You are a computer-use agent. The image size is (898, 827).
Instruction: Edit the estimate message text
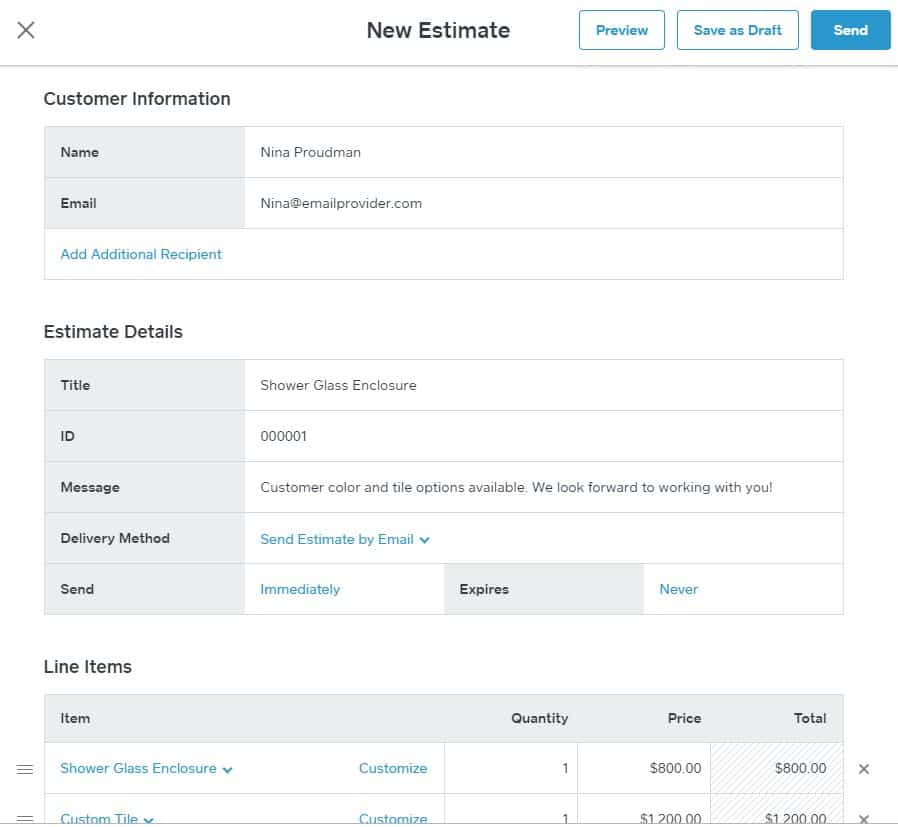point(543,487)
